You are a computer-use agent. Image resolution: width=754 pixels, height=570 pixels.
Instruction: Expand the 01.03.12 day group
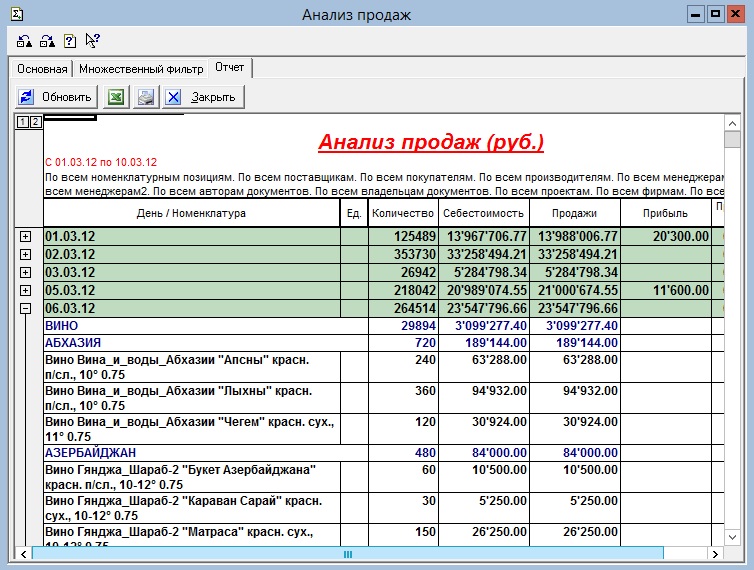(25, 237)
